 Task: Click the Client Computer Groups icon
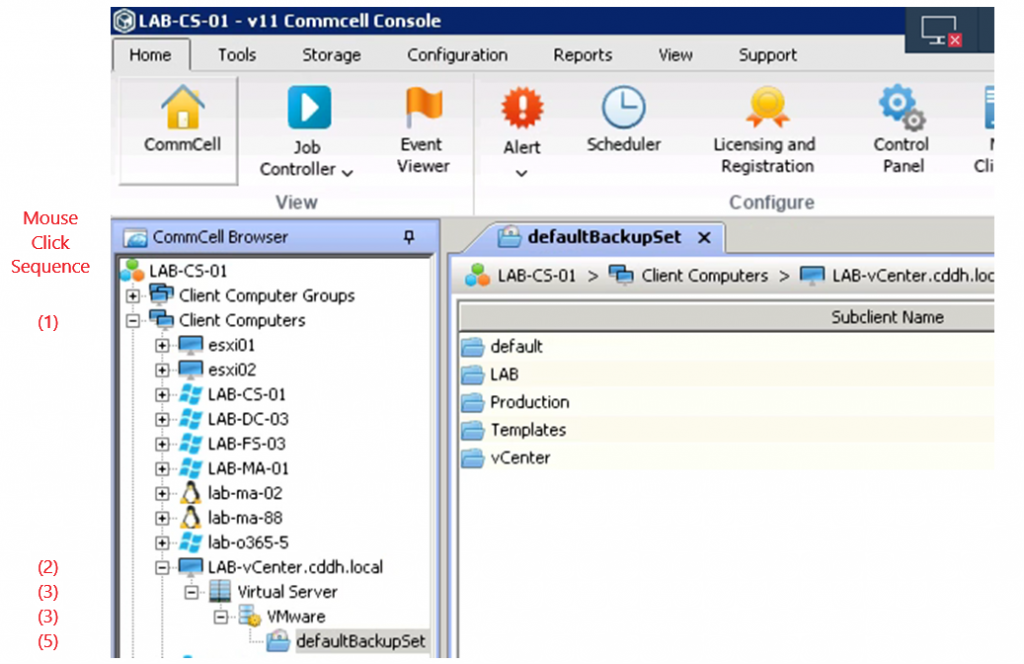[161, 295]
